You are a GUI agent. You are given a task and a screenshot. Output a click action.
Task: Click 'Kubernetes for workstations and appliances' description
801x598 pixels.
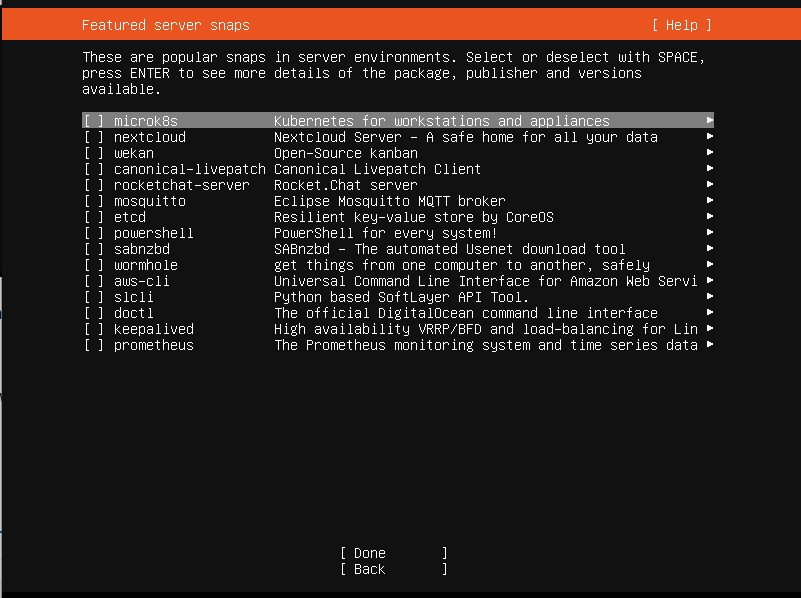tap(442, 121)
